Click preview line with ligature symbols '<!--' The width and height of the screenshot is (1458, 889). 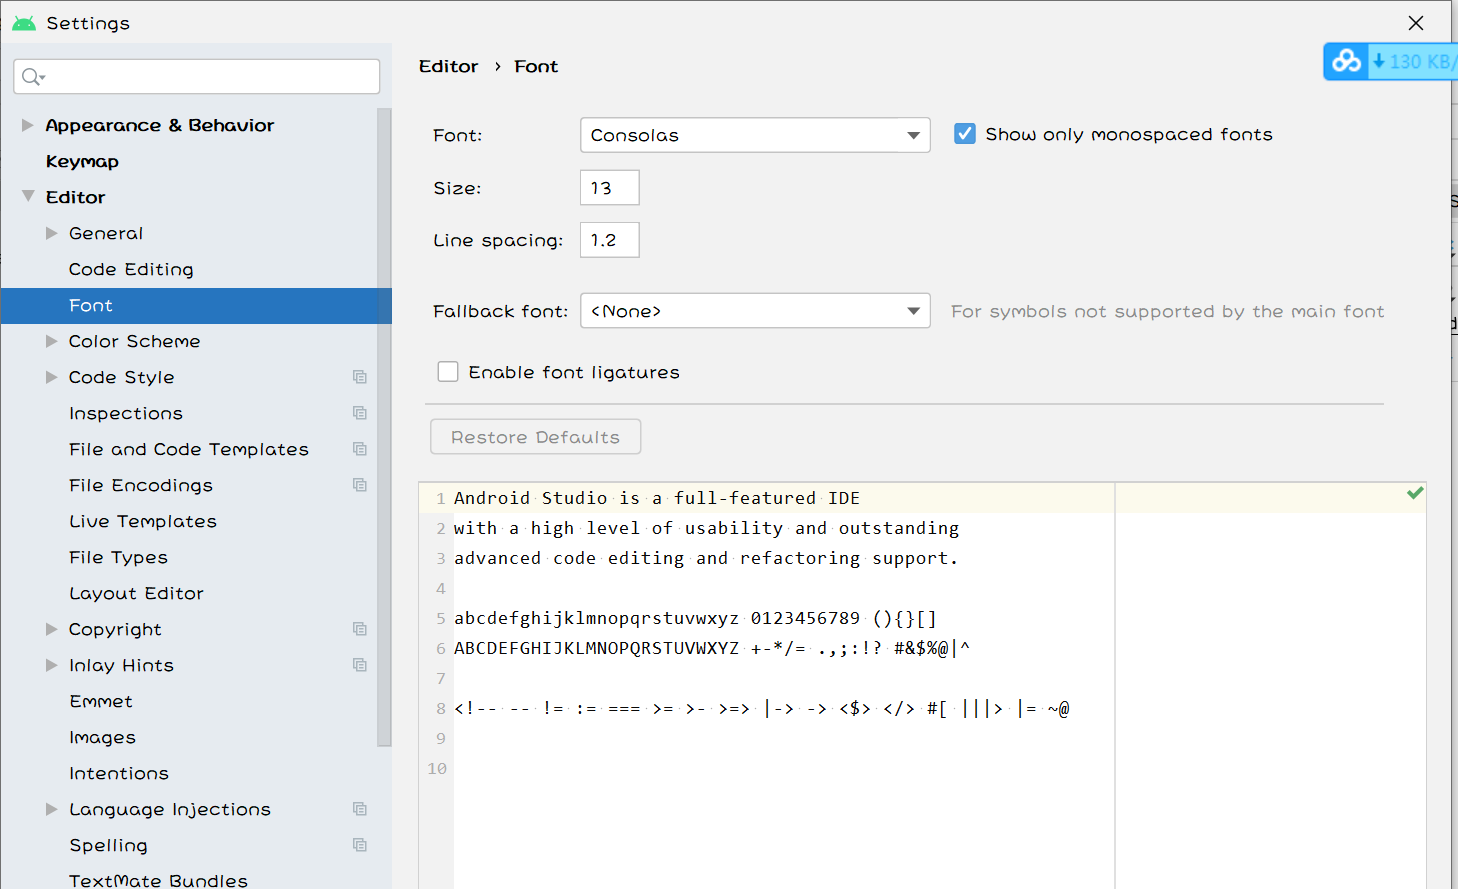pos(762,708)
